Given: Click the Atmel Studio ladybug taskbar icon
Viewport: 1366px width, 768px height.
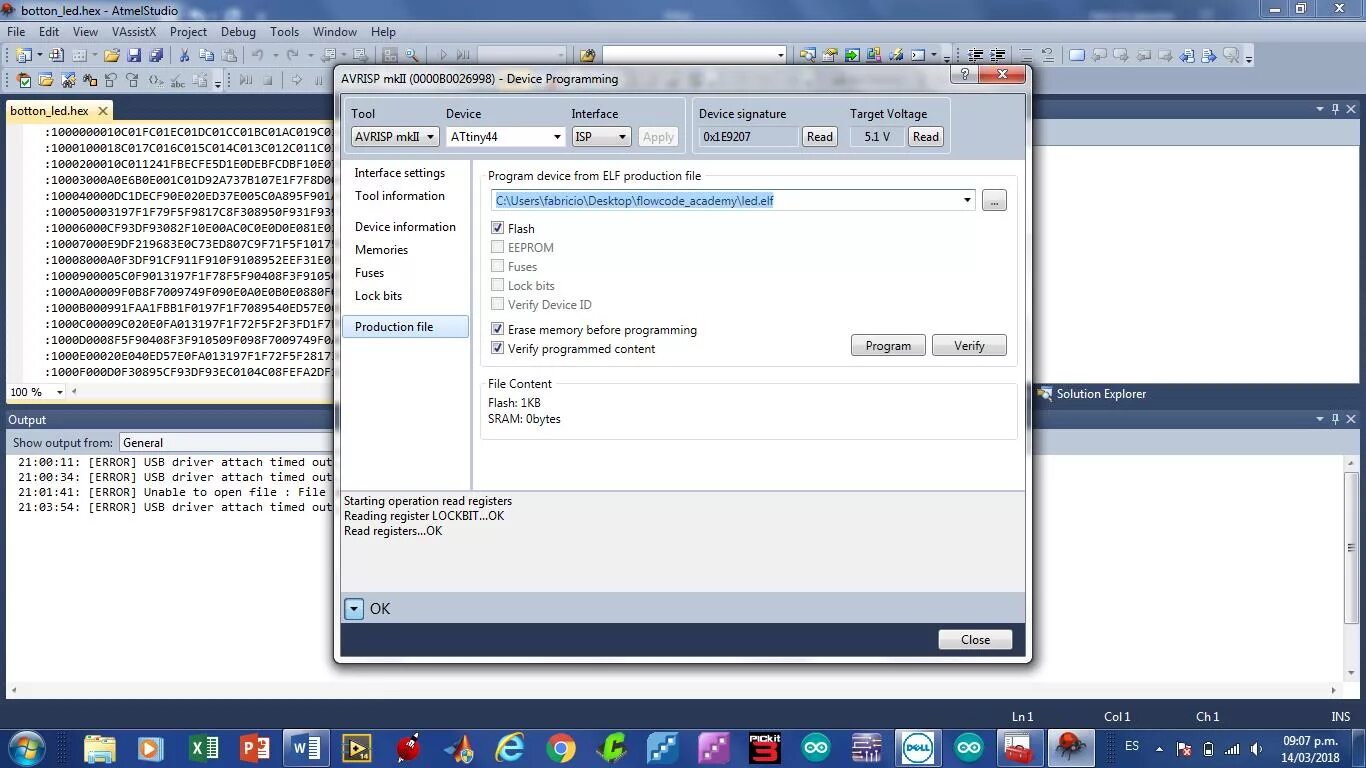Looking at the screenshot, I should [x=1070, y=748].
